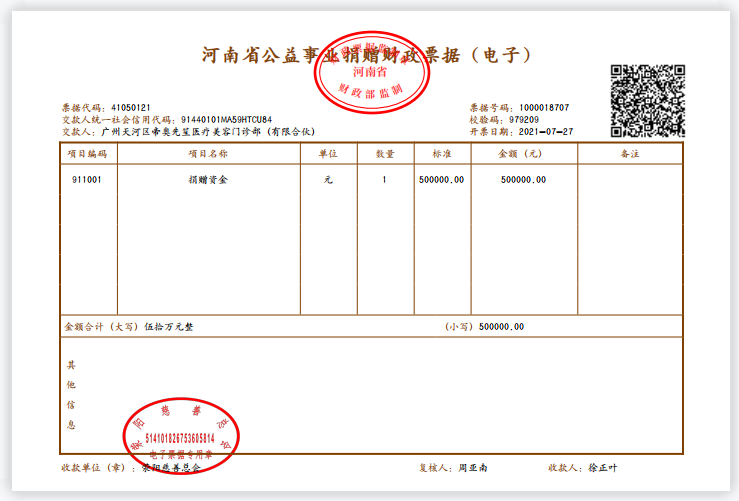Select the 票据代码 value 41050121
The height and width of the screenshot is (501, 739).
131,108
